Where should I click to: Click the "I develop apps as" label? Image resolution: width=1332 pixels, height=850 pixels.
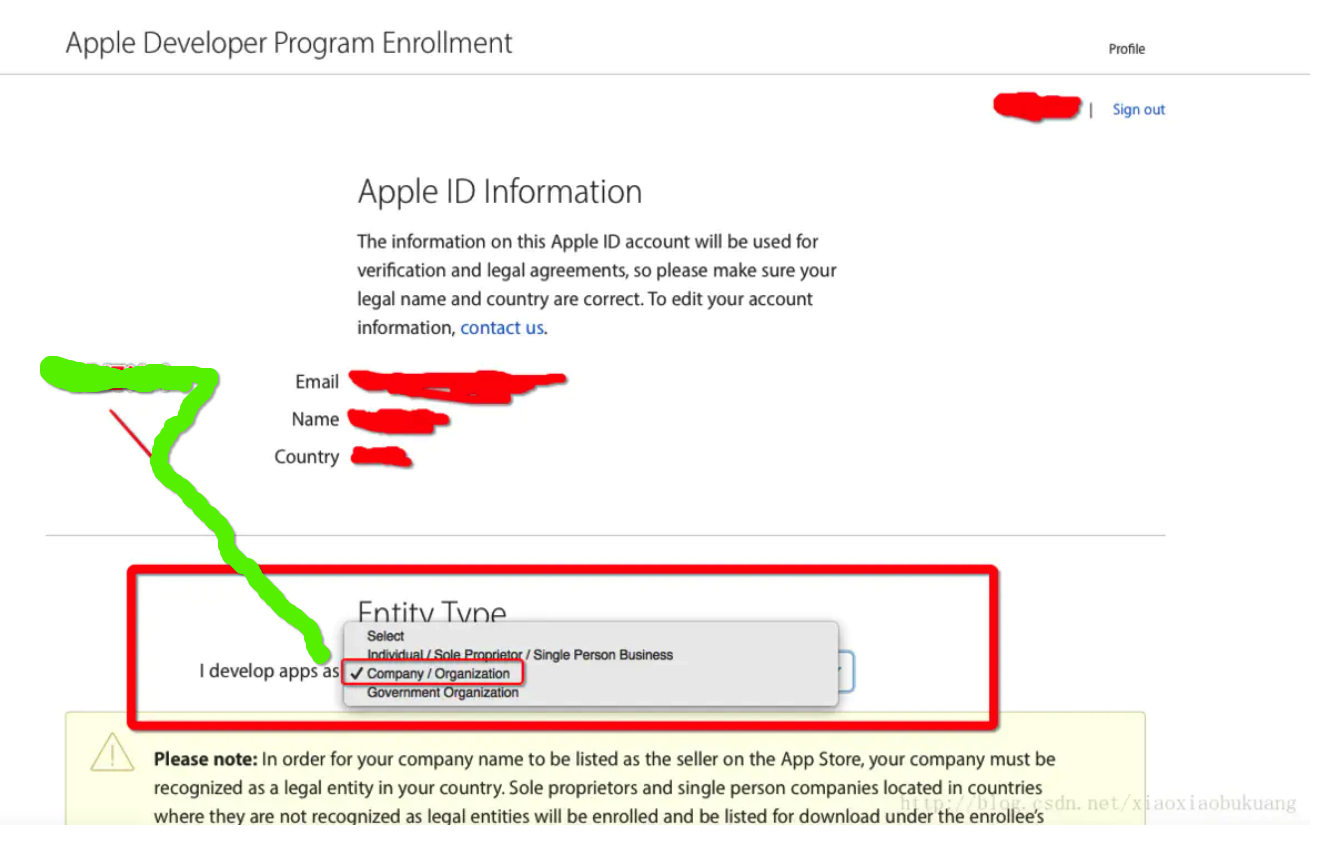269,671
